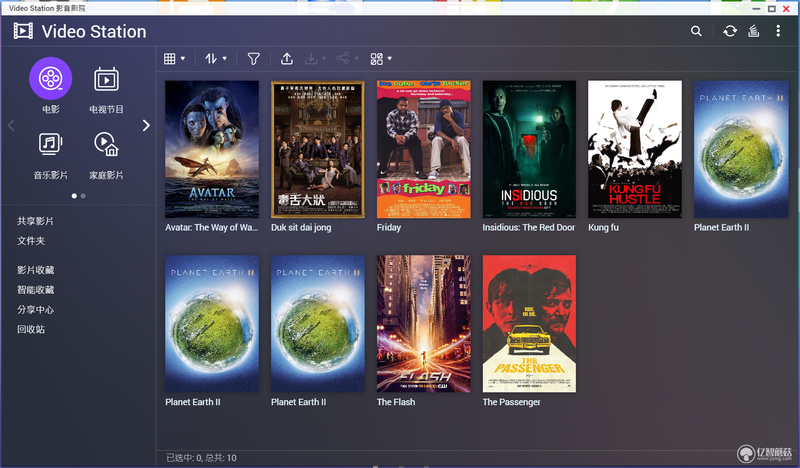Open the Insidious: The Red Door poster
800x468 pixels.
(x=529, y=149)
